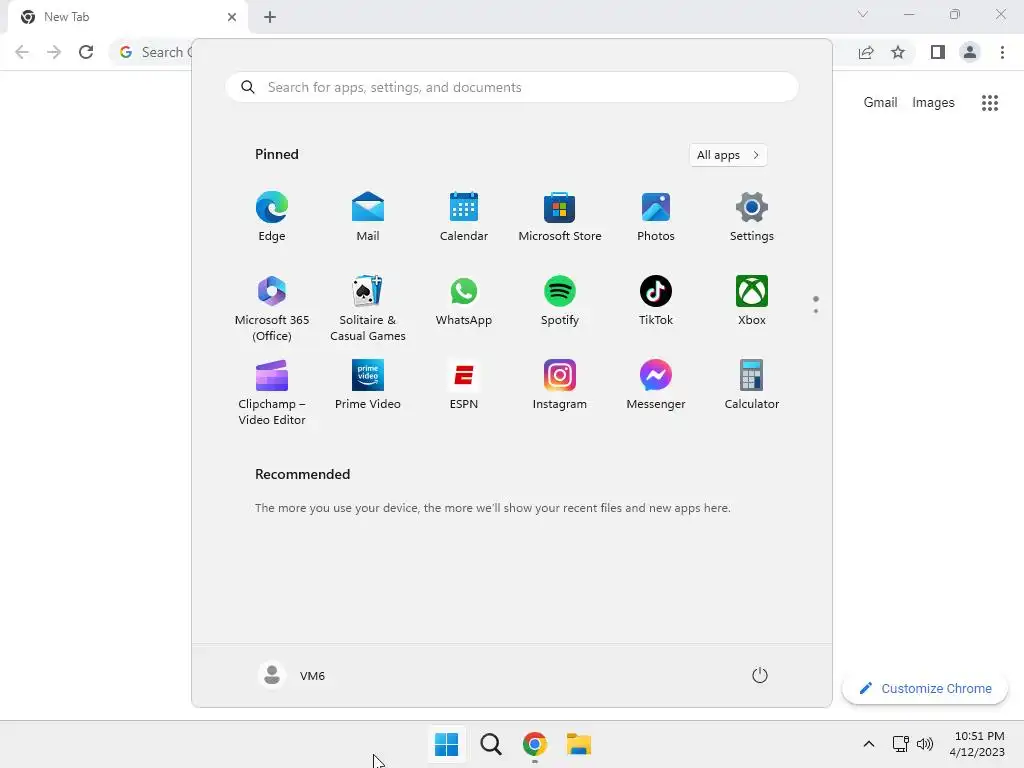
Task: Open Microsoft Store from pinned apps
Action: point(560,216)
